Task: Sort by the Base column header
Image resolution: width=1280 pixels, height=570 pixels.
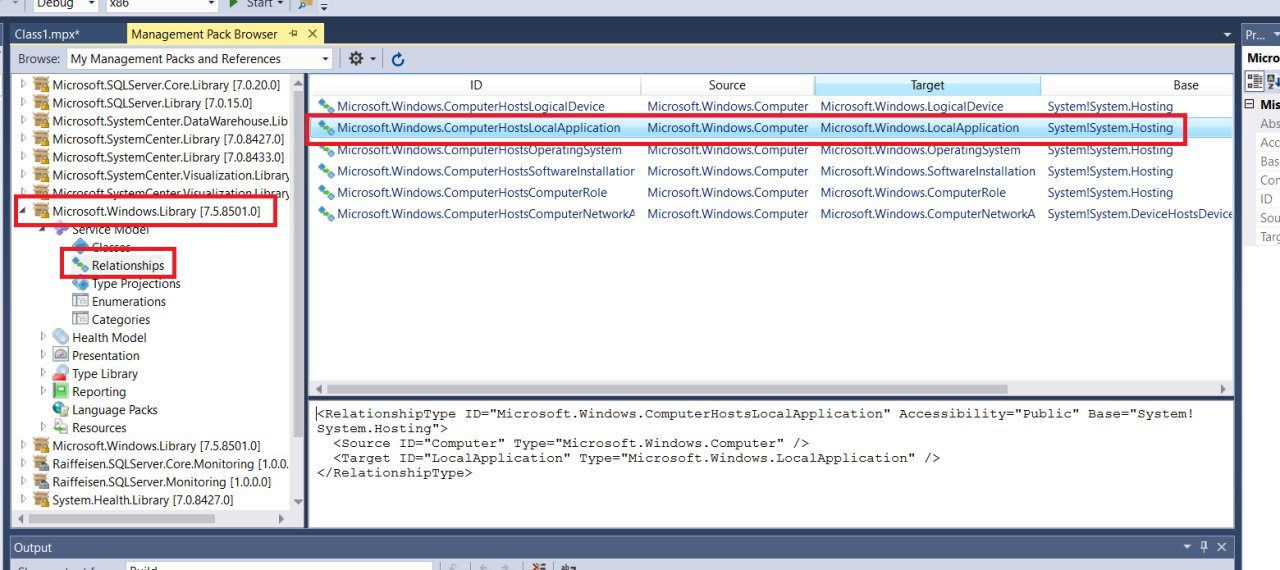Action: pyautogui.click(x=1137, y=85)
